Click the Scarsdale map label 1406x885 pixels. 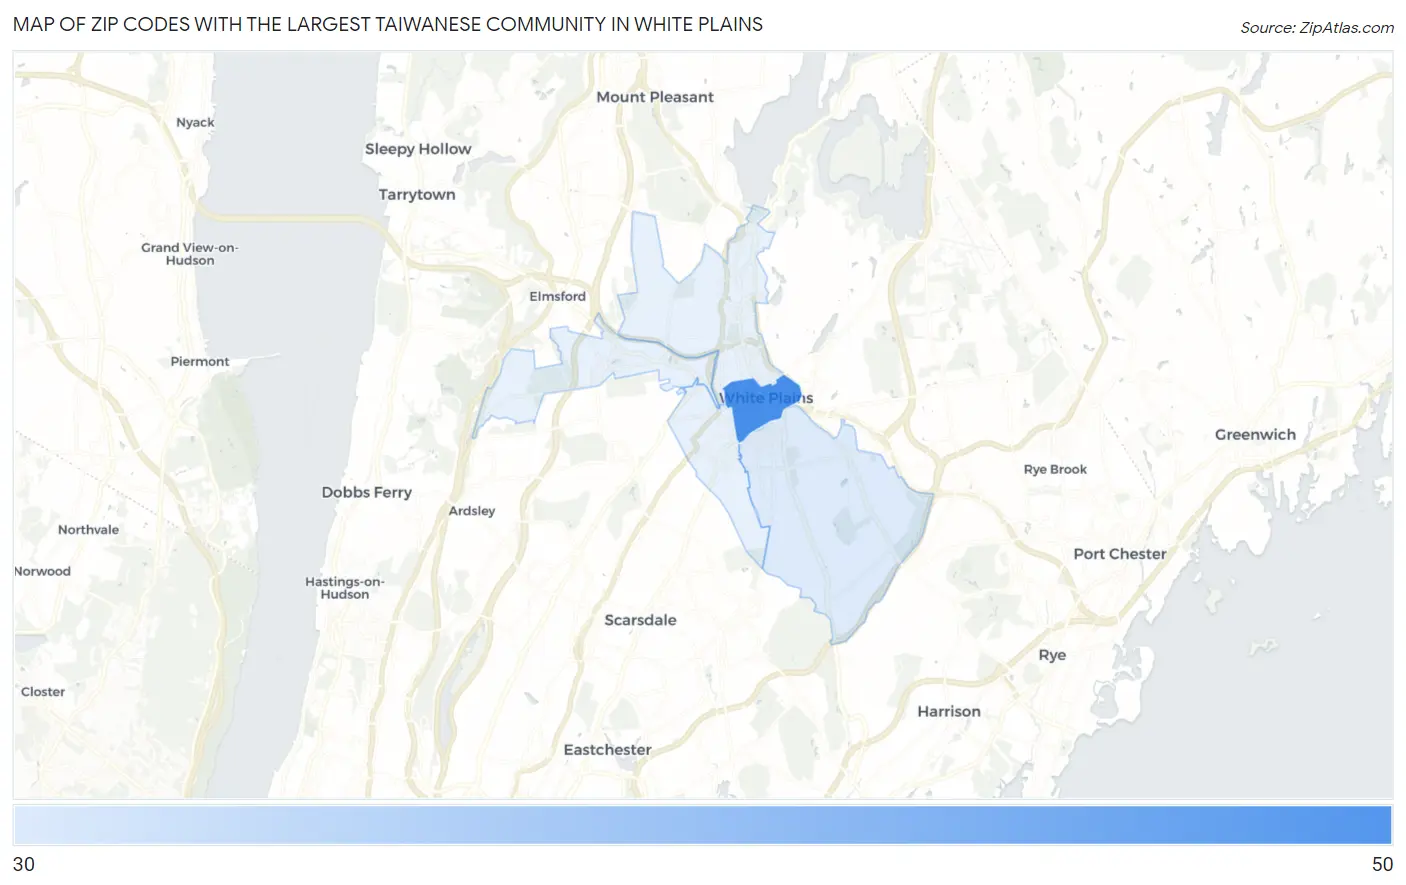(x=640, y=620)
